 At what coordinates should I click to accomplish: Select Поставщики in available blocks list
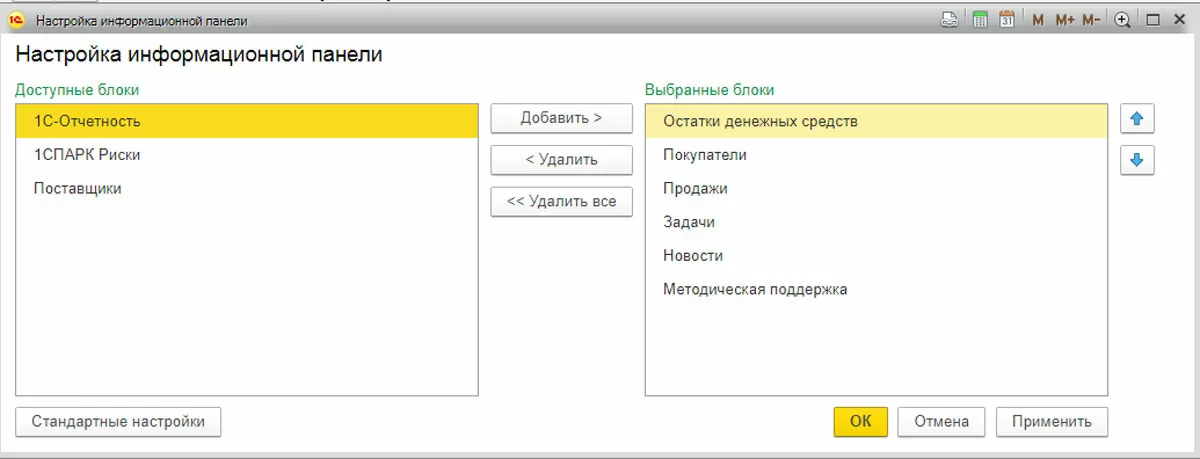[x=78, y=188]
